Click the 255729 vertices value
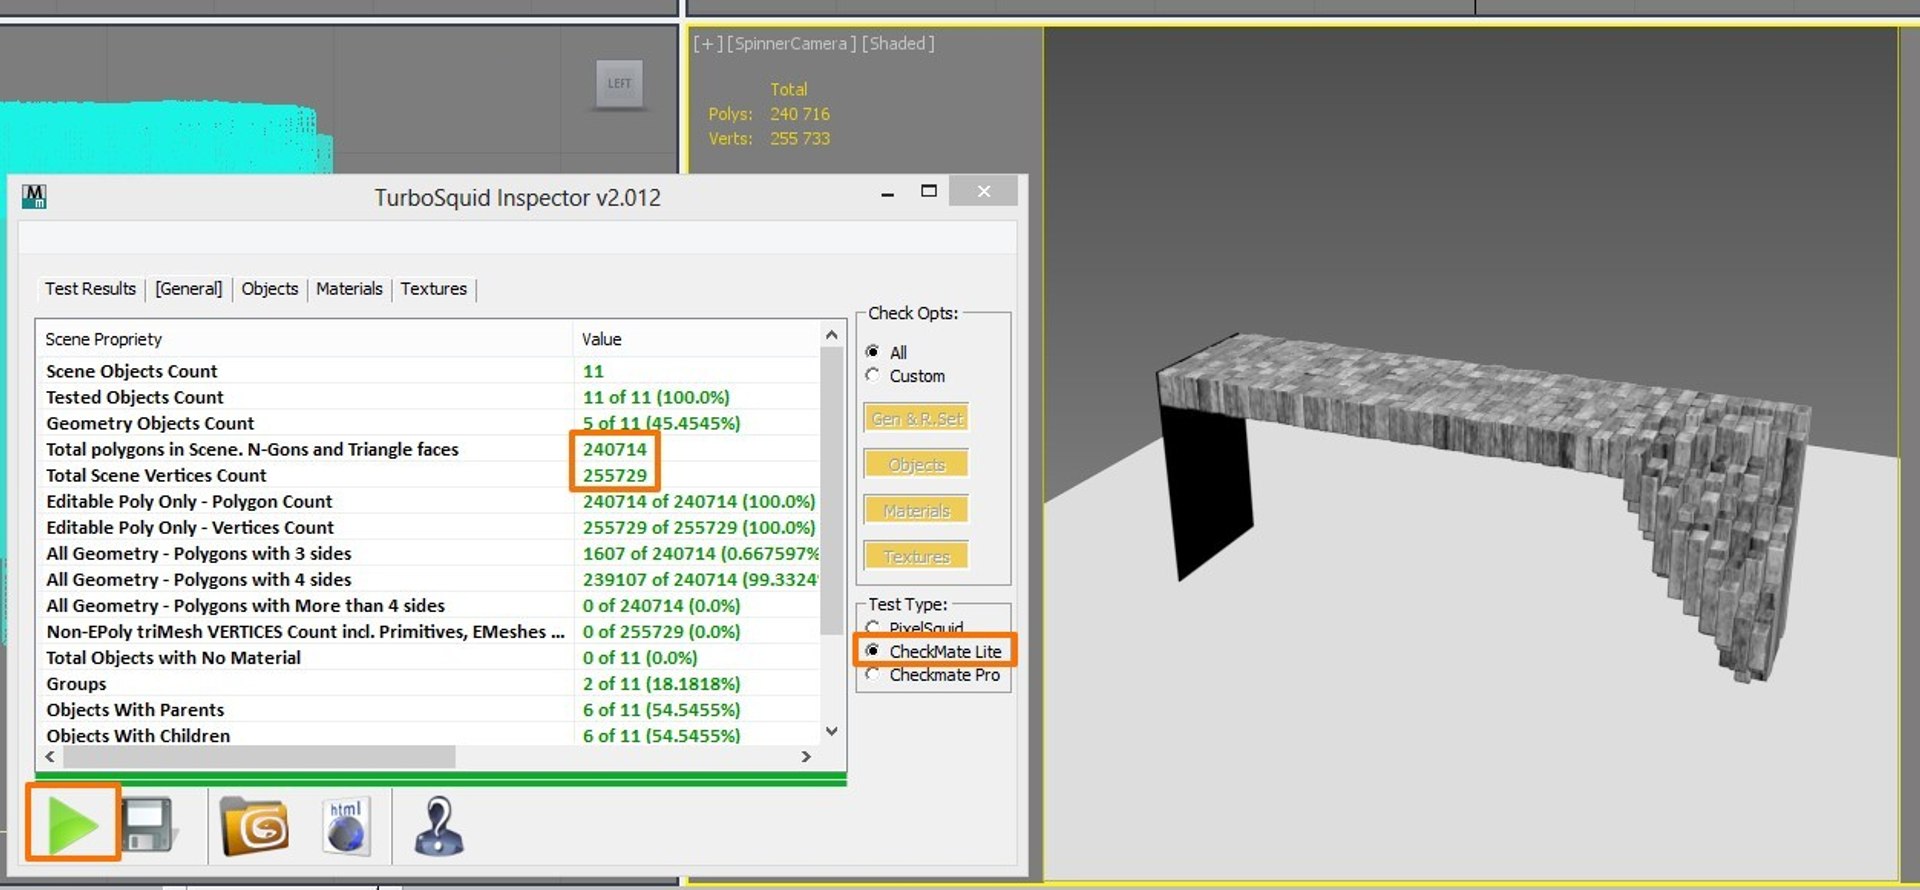Image resolution: width=1920 pixels, height=890 pixels. [x=615, y=476]
